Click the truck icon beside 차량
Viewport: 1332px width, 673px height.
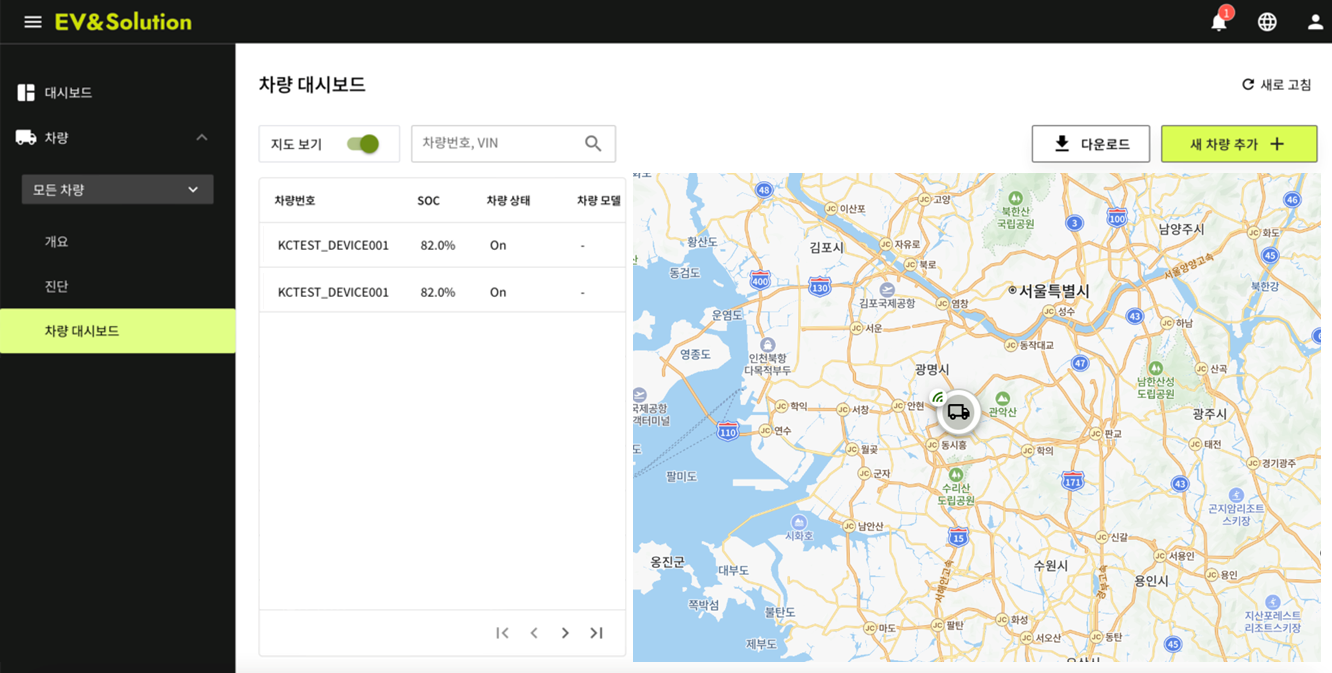pos(26,138)
